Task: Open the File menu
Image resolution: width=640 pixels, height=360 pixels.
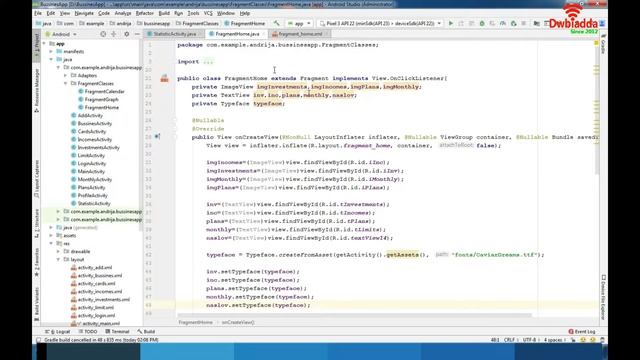Action: pyautogui.click(x=38, y=13)
